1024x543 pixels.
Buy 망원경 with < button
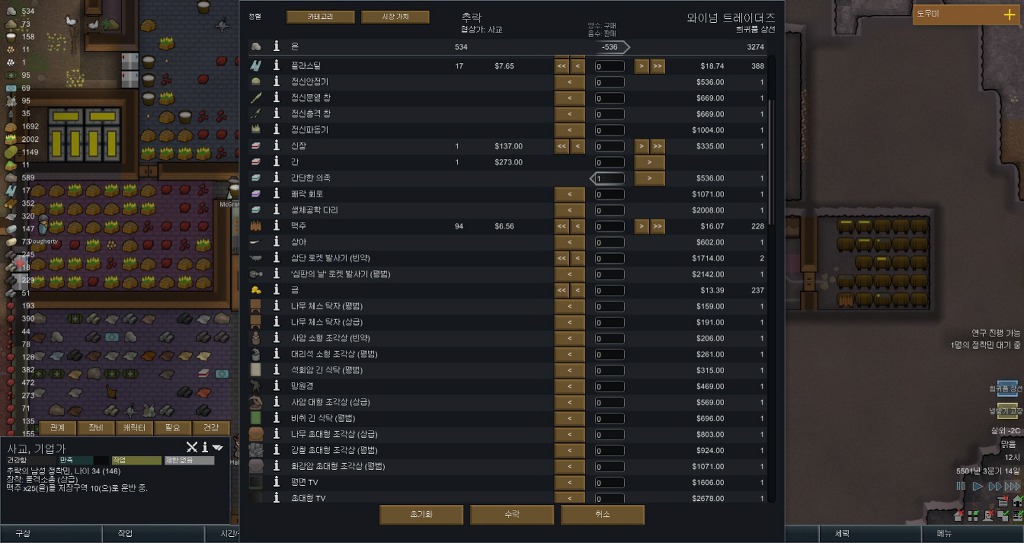click(x=569, y=386)
